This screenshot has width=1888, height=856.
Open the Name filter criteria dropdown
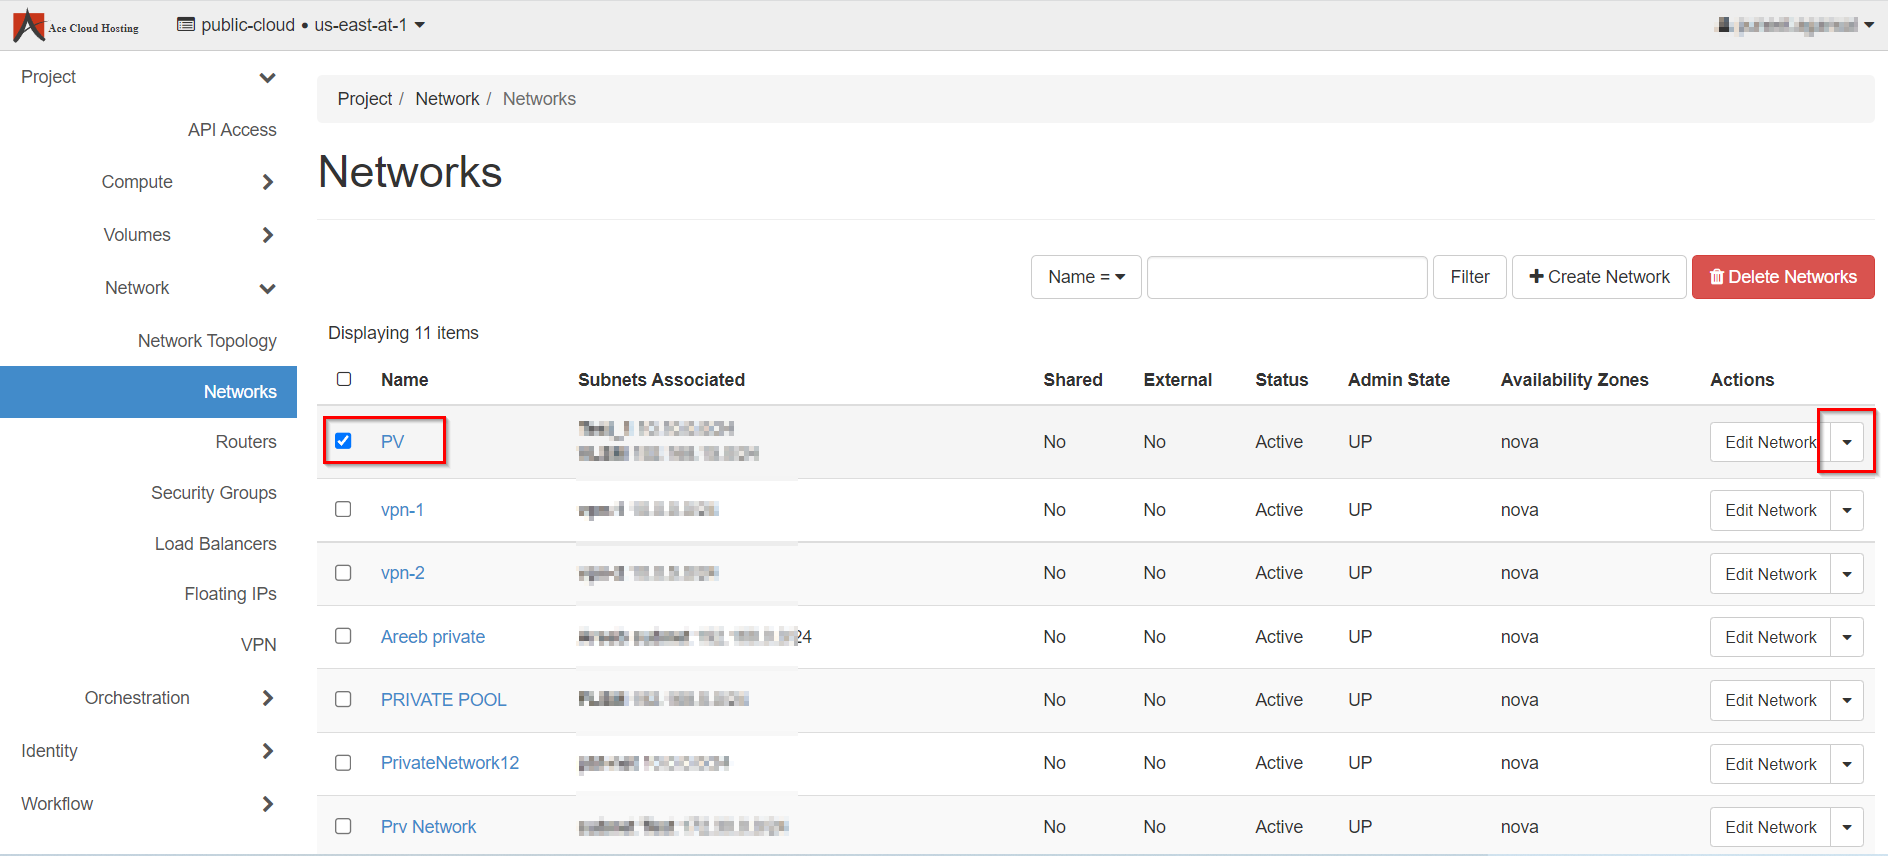(1085, 277)
